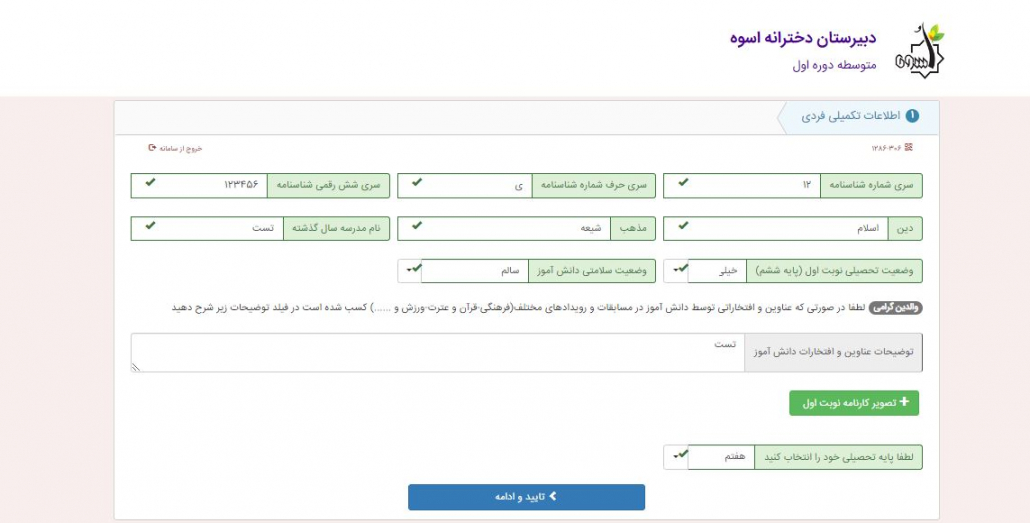Click the 'متوسطه دوره اول' subtitle
This screenshot has width=1030, height=523.
pos(834,65)
